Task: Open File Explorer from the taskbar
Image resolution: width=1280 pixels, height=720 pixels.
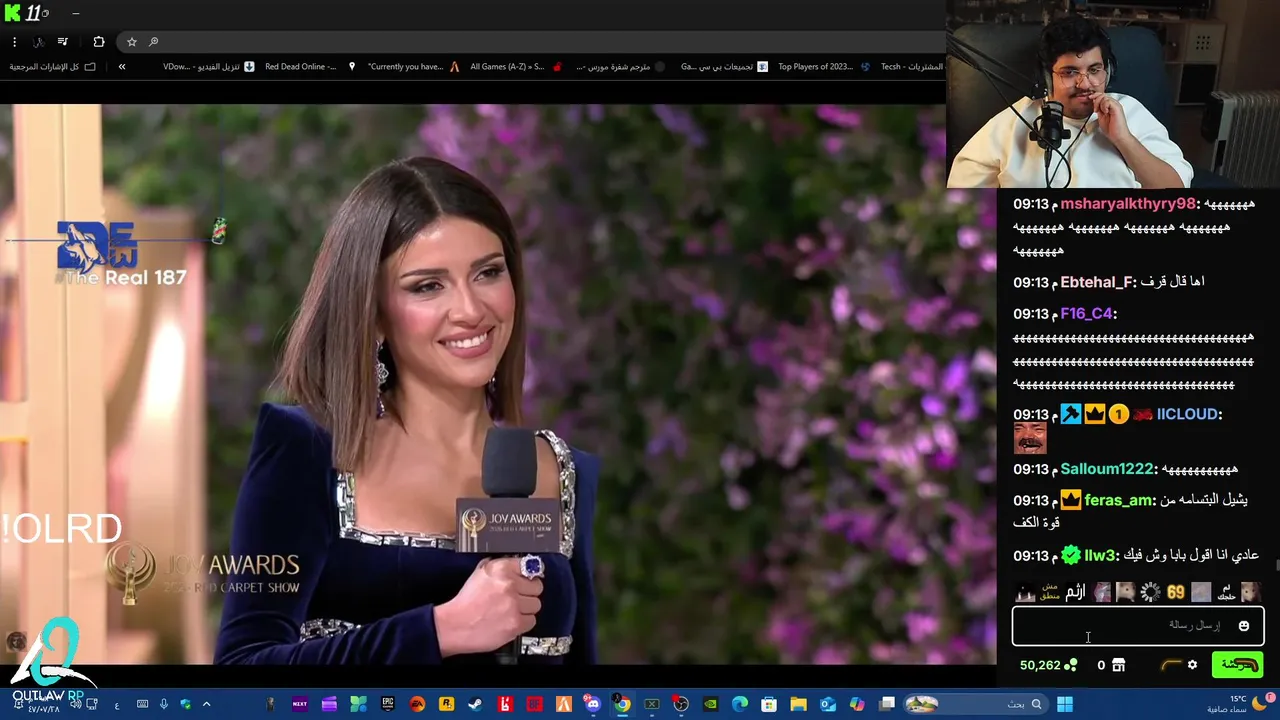Action: point(798,704)
